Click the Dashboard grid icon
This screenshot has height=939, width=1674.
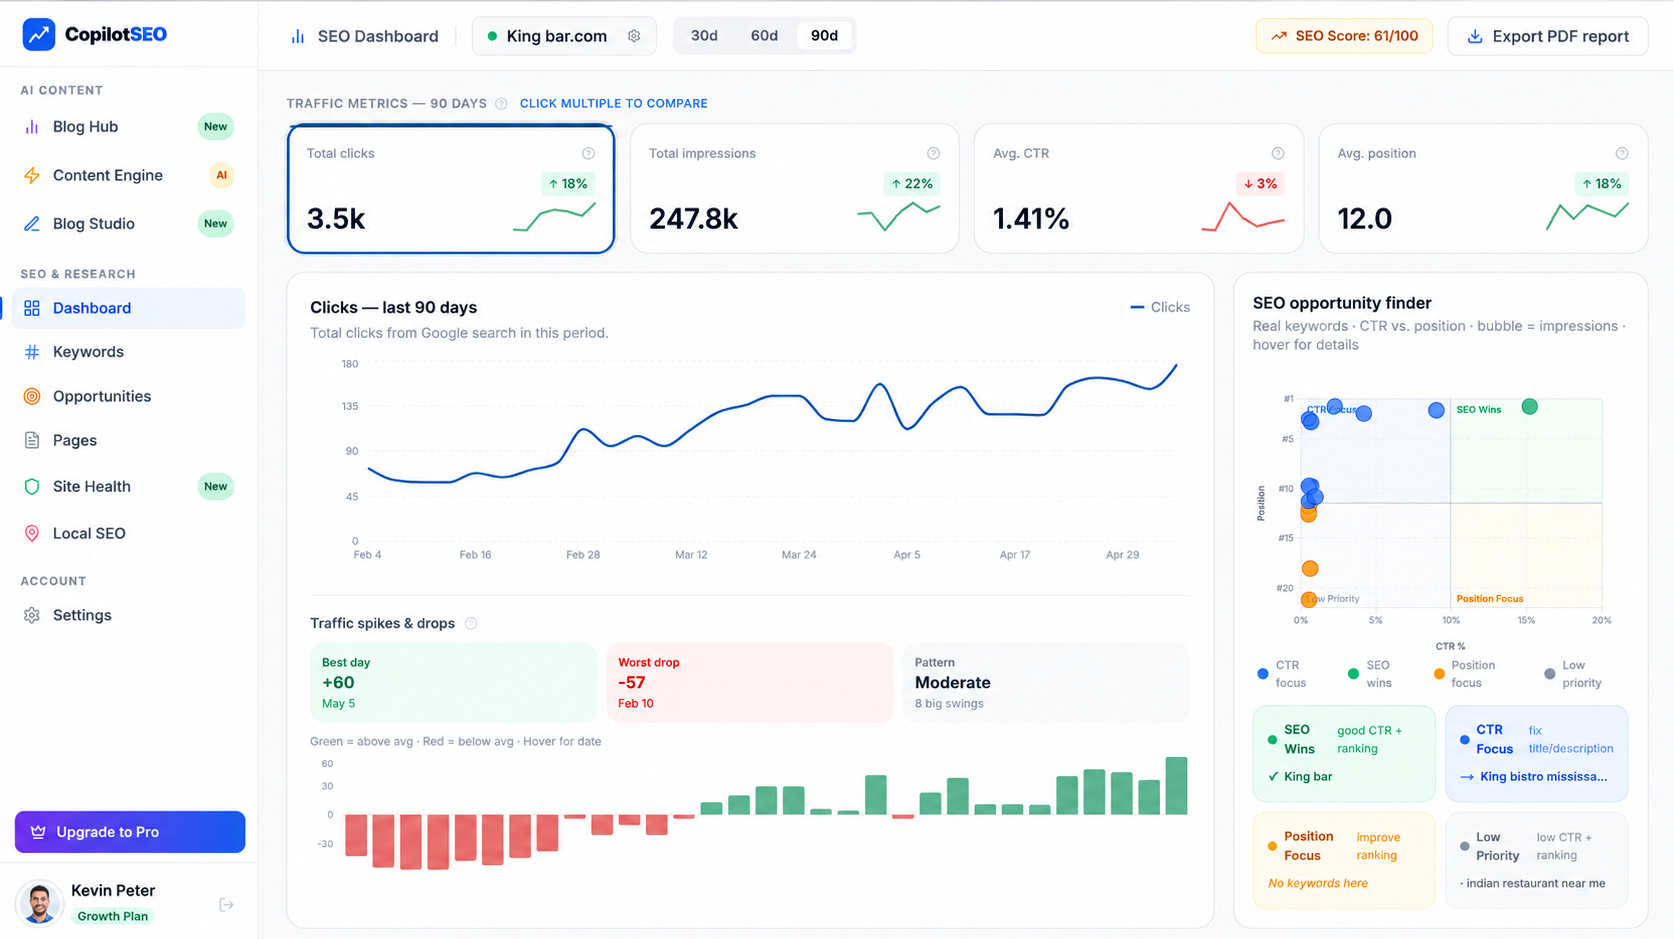[x=32, y=308]
